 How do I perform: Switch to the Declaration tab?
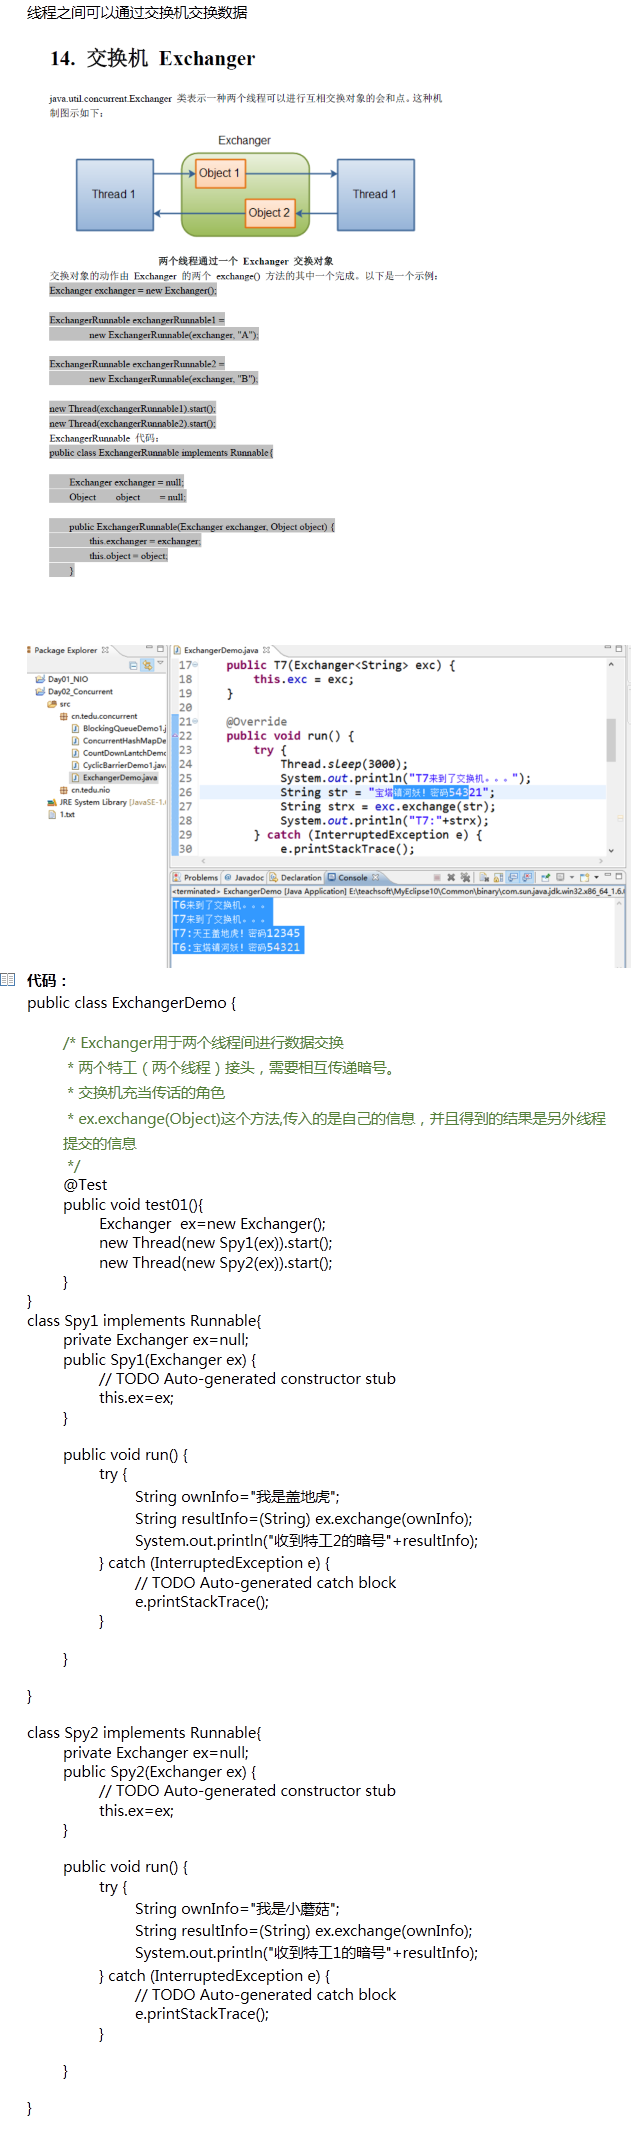coord(295,877)
